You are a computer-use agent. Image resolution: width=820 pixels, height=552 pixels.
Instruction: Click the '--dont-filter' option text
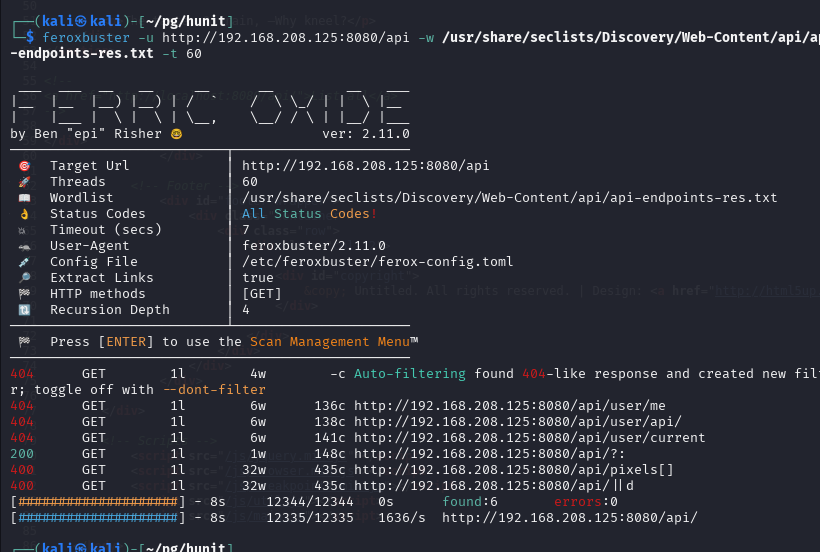point(214,390)
